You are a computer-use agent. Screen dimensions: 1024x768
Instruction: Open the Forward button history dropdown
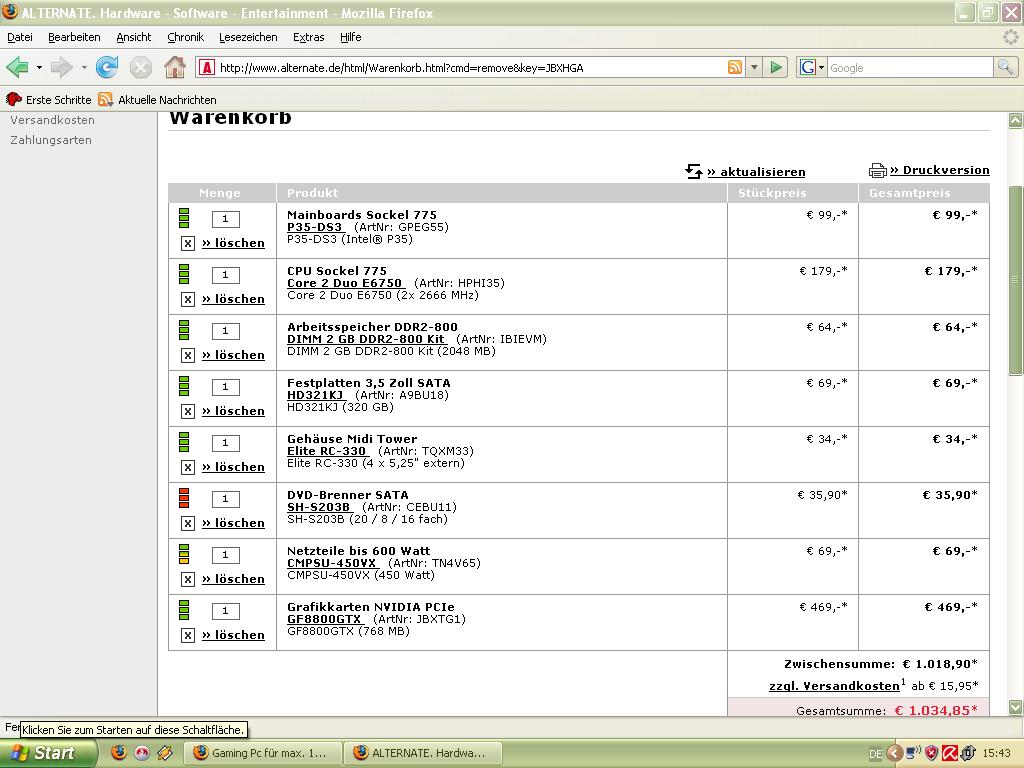(84, 67)
